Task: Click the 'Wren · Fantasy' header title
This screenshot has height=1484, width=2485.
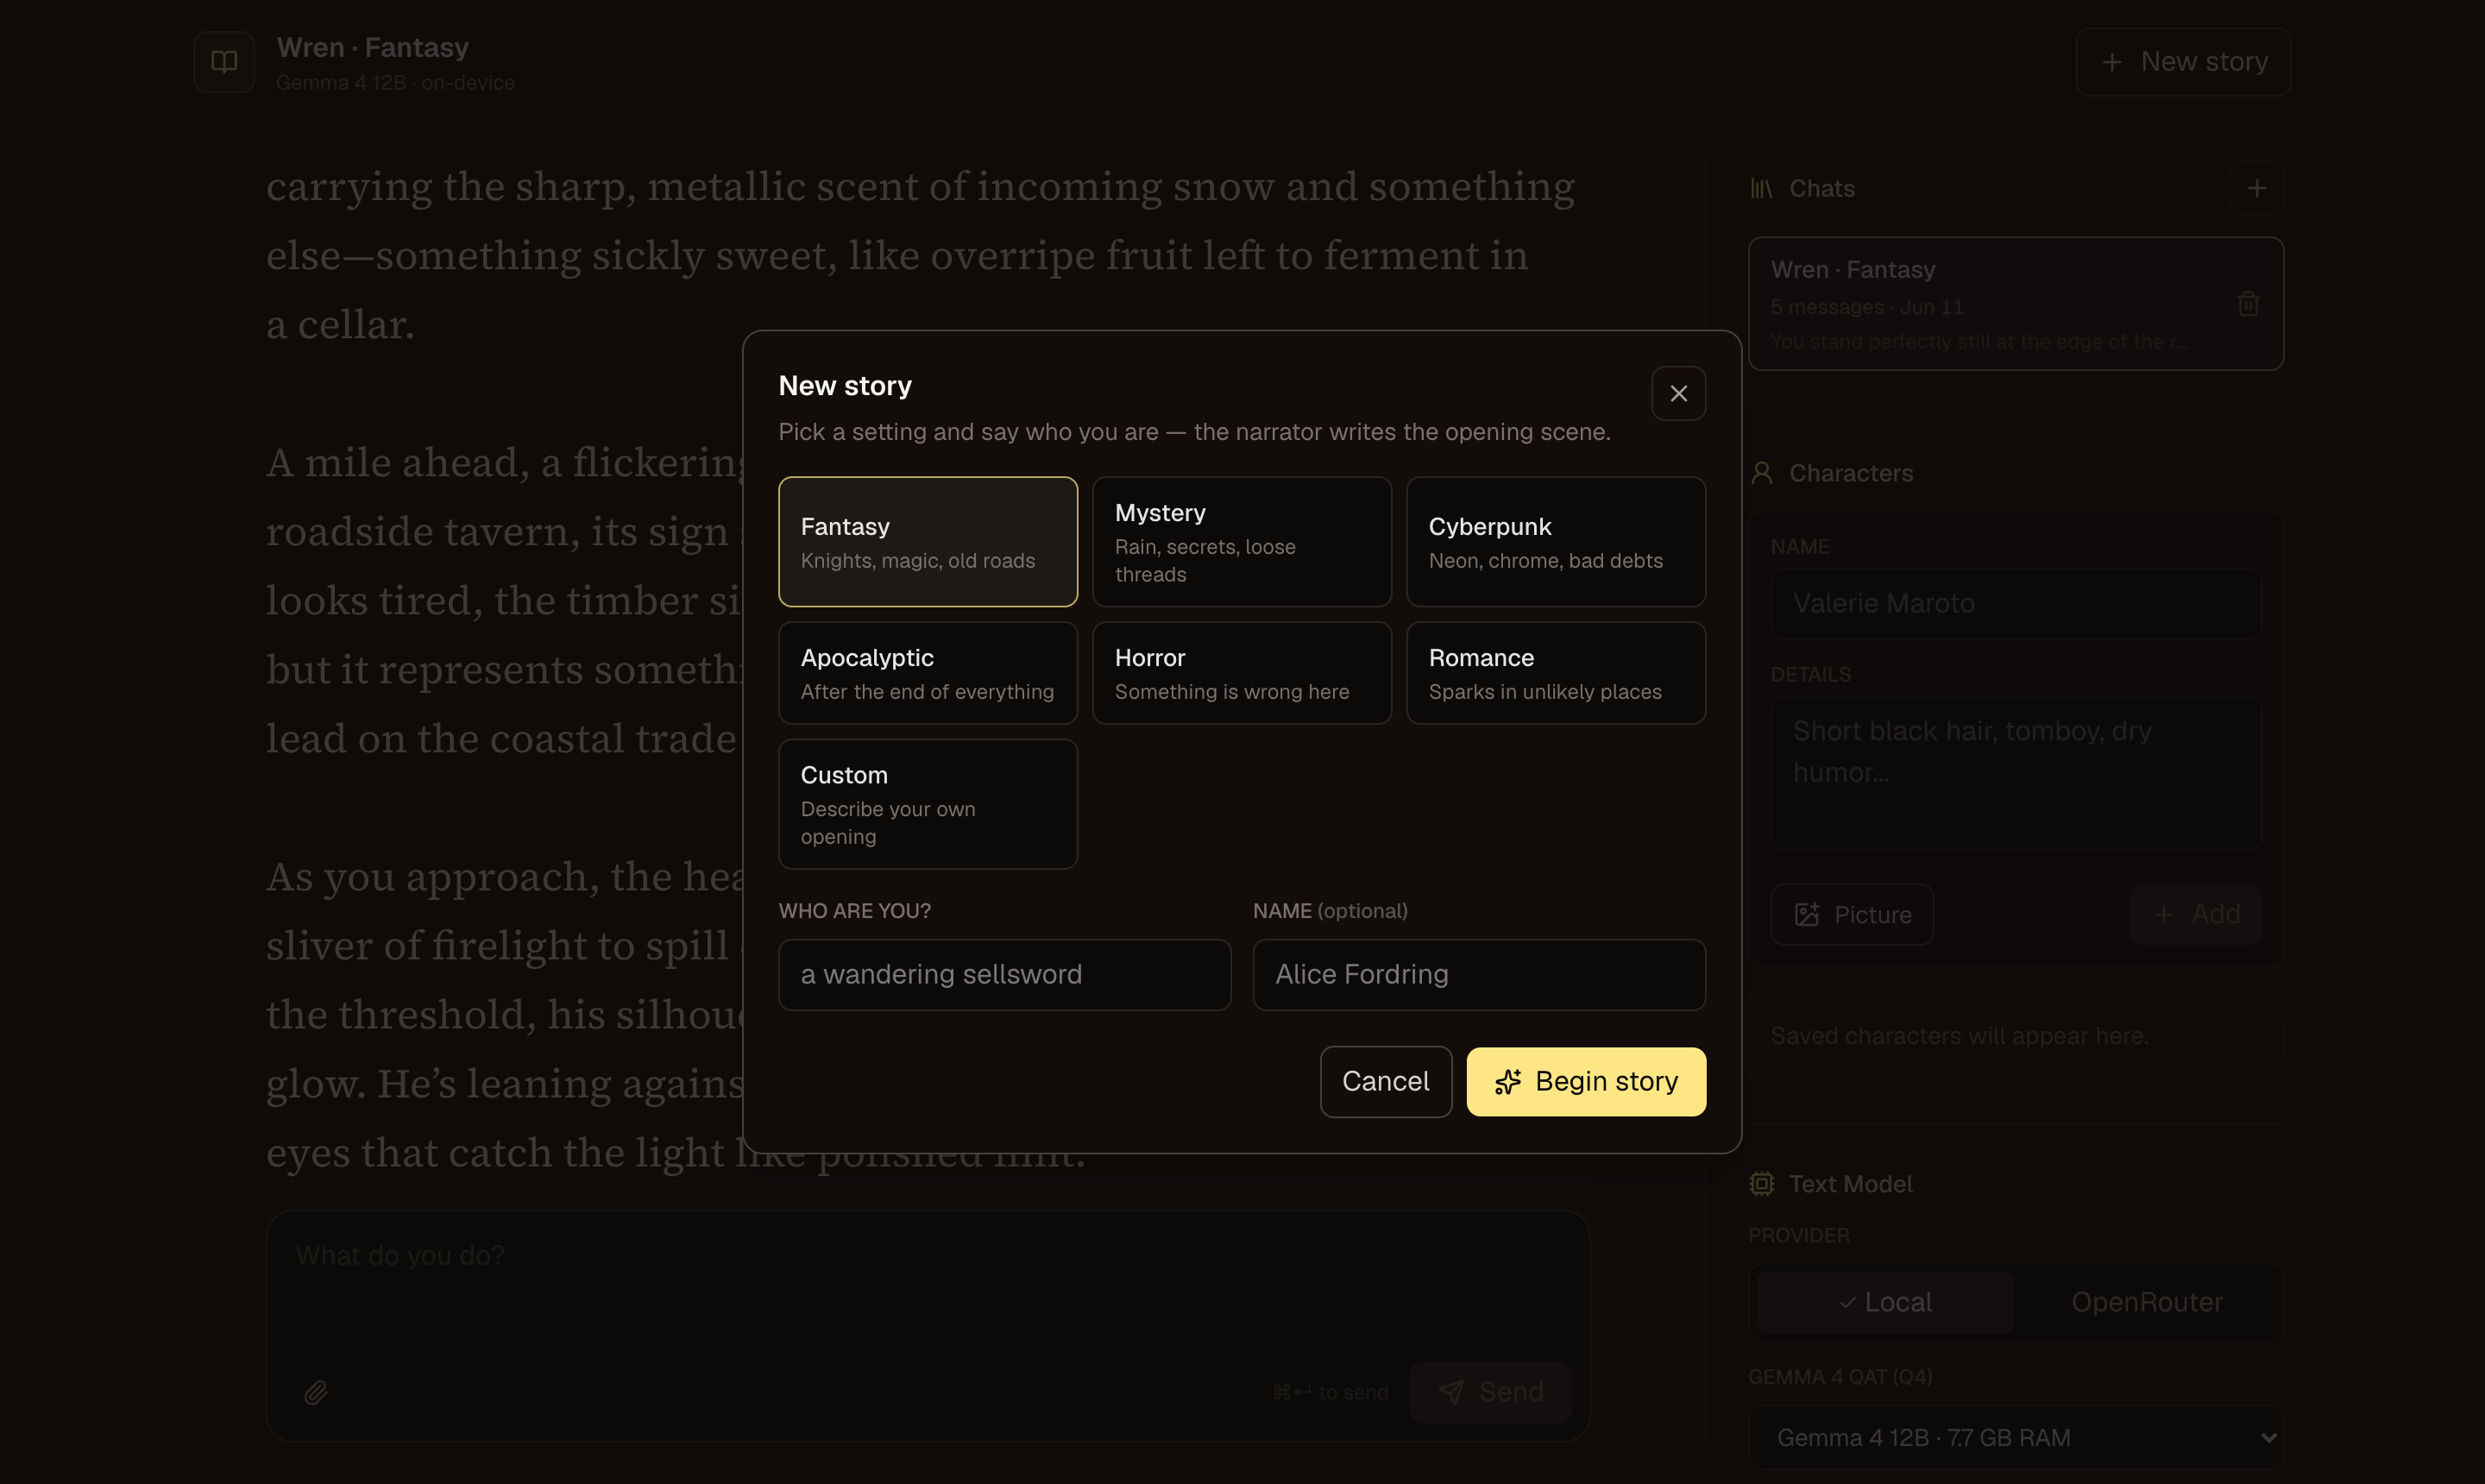Action: 372,47
